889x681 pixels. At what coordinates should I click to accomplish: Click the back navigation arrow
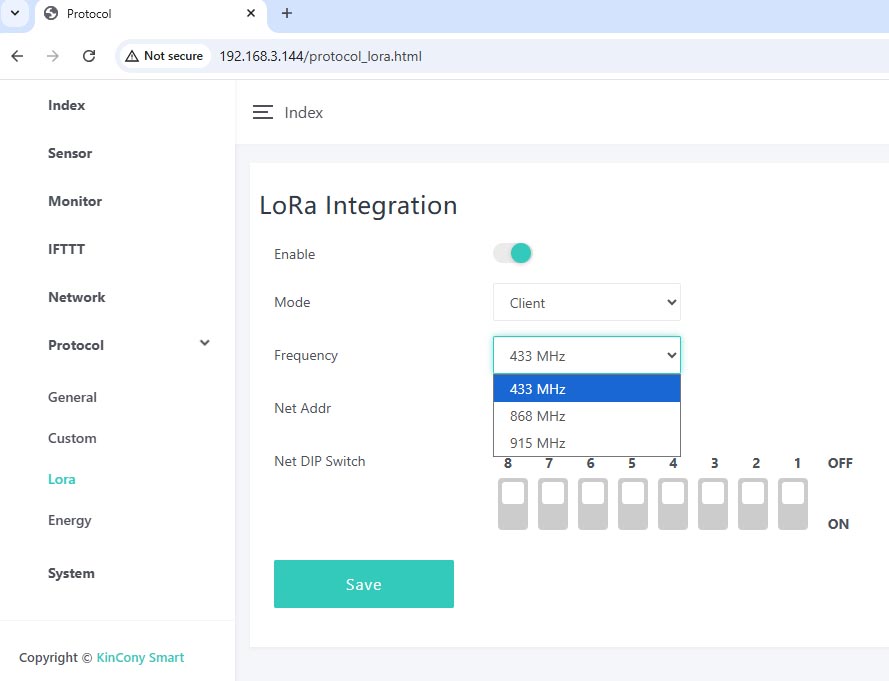pyautogui.click(x=17, y=56)
